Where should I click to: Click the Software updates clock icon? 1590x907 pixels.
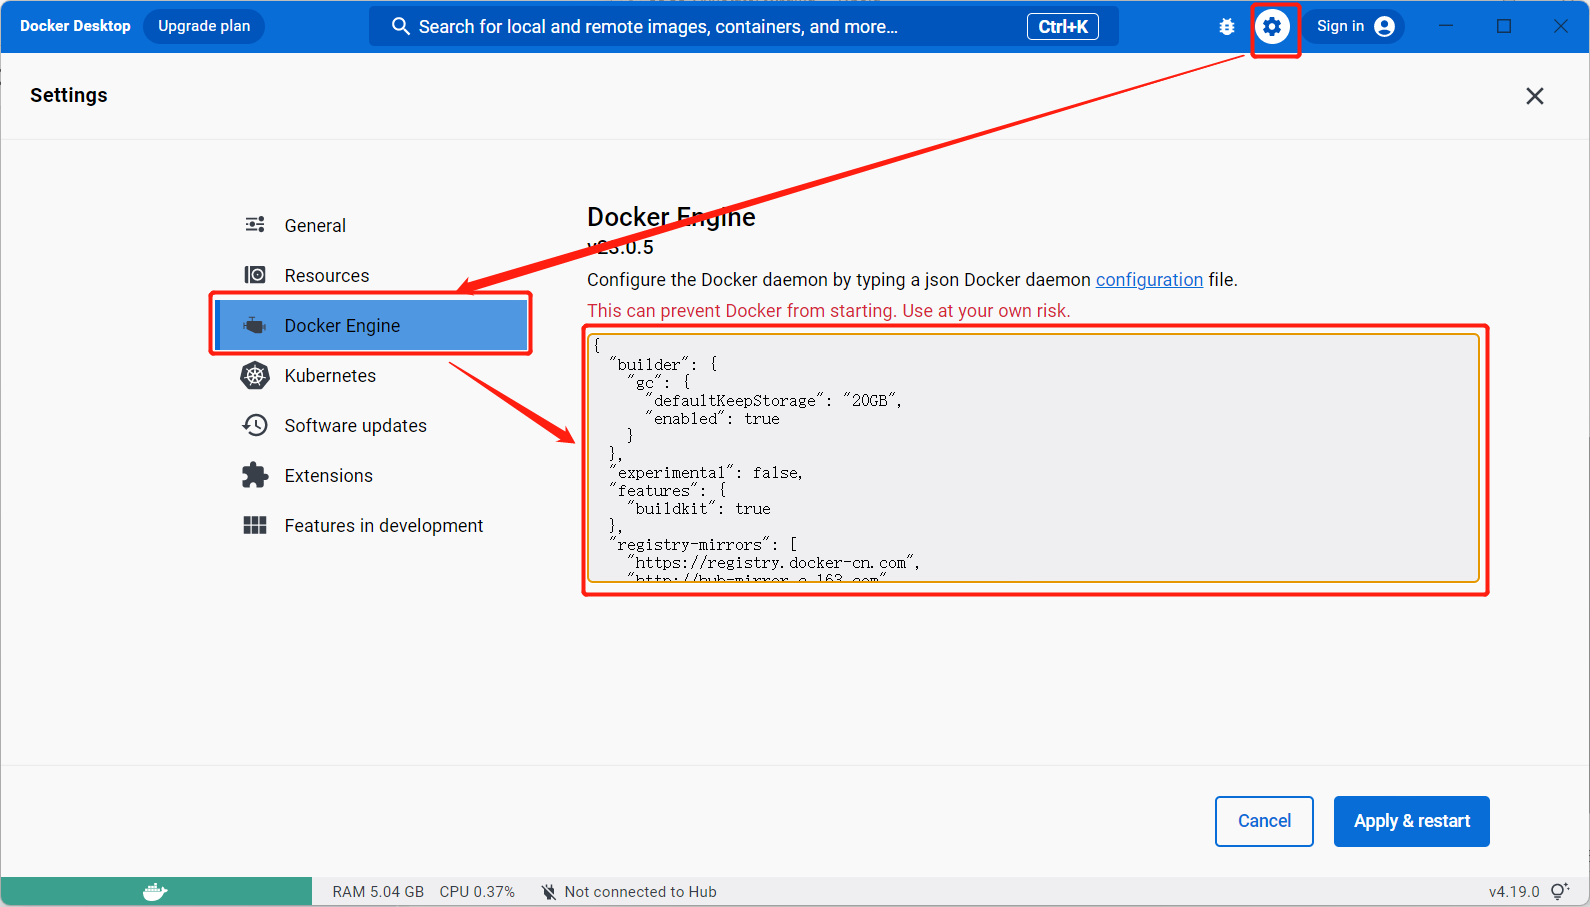255,425
